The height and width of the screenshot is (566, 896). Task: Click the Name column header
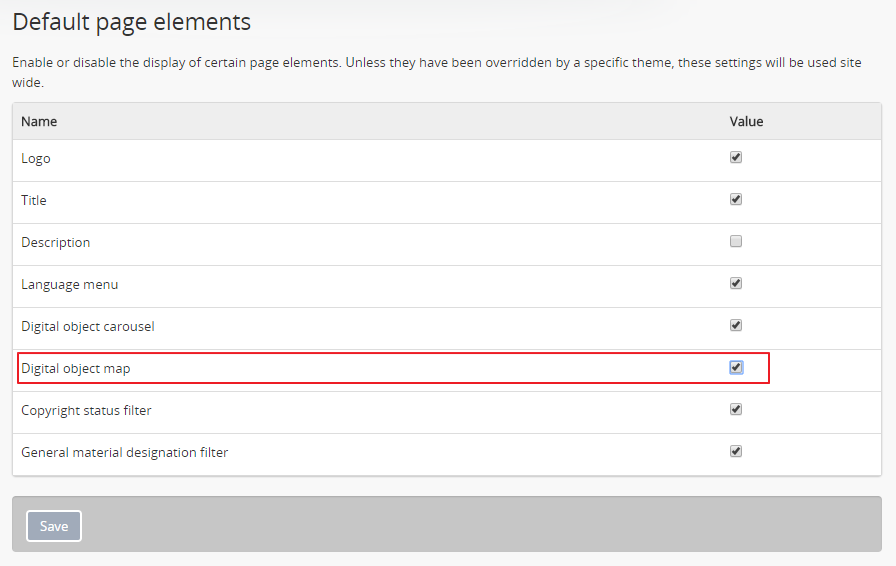tap(39, 122)
